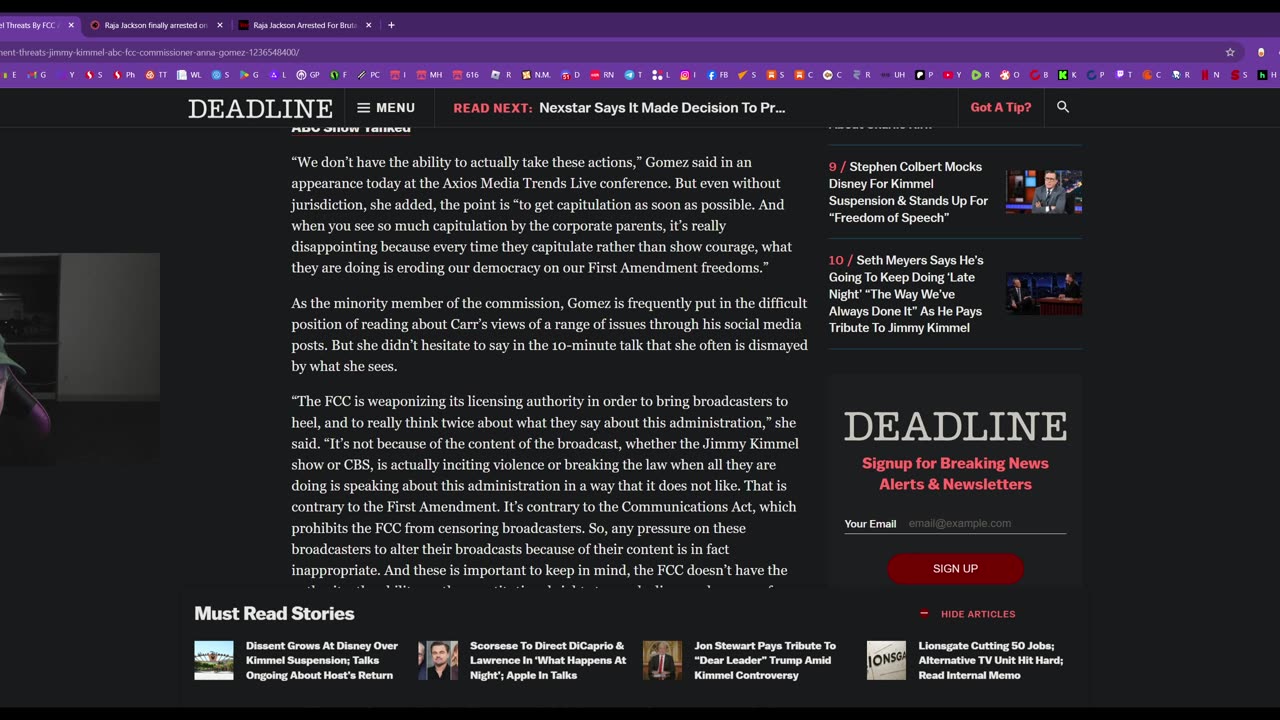Click the Deadline logo in header

(x=260, y=108)
